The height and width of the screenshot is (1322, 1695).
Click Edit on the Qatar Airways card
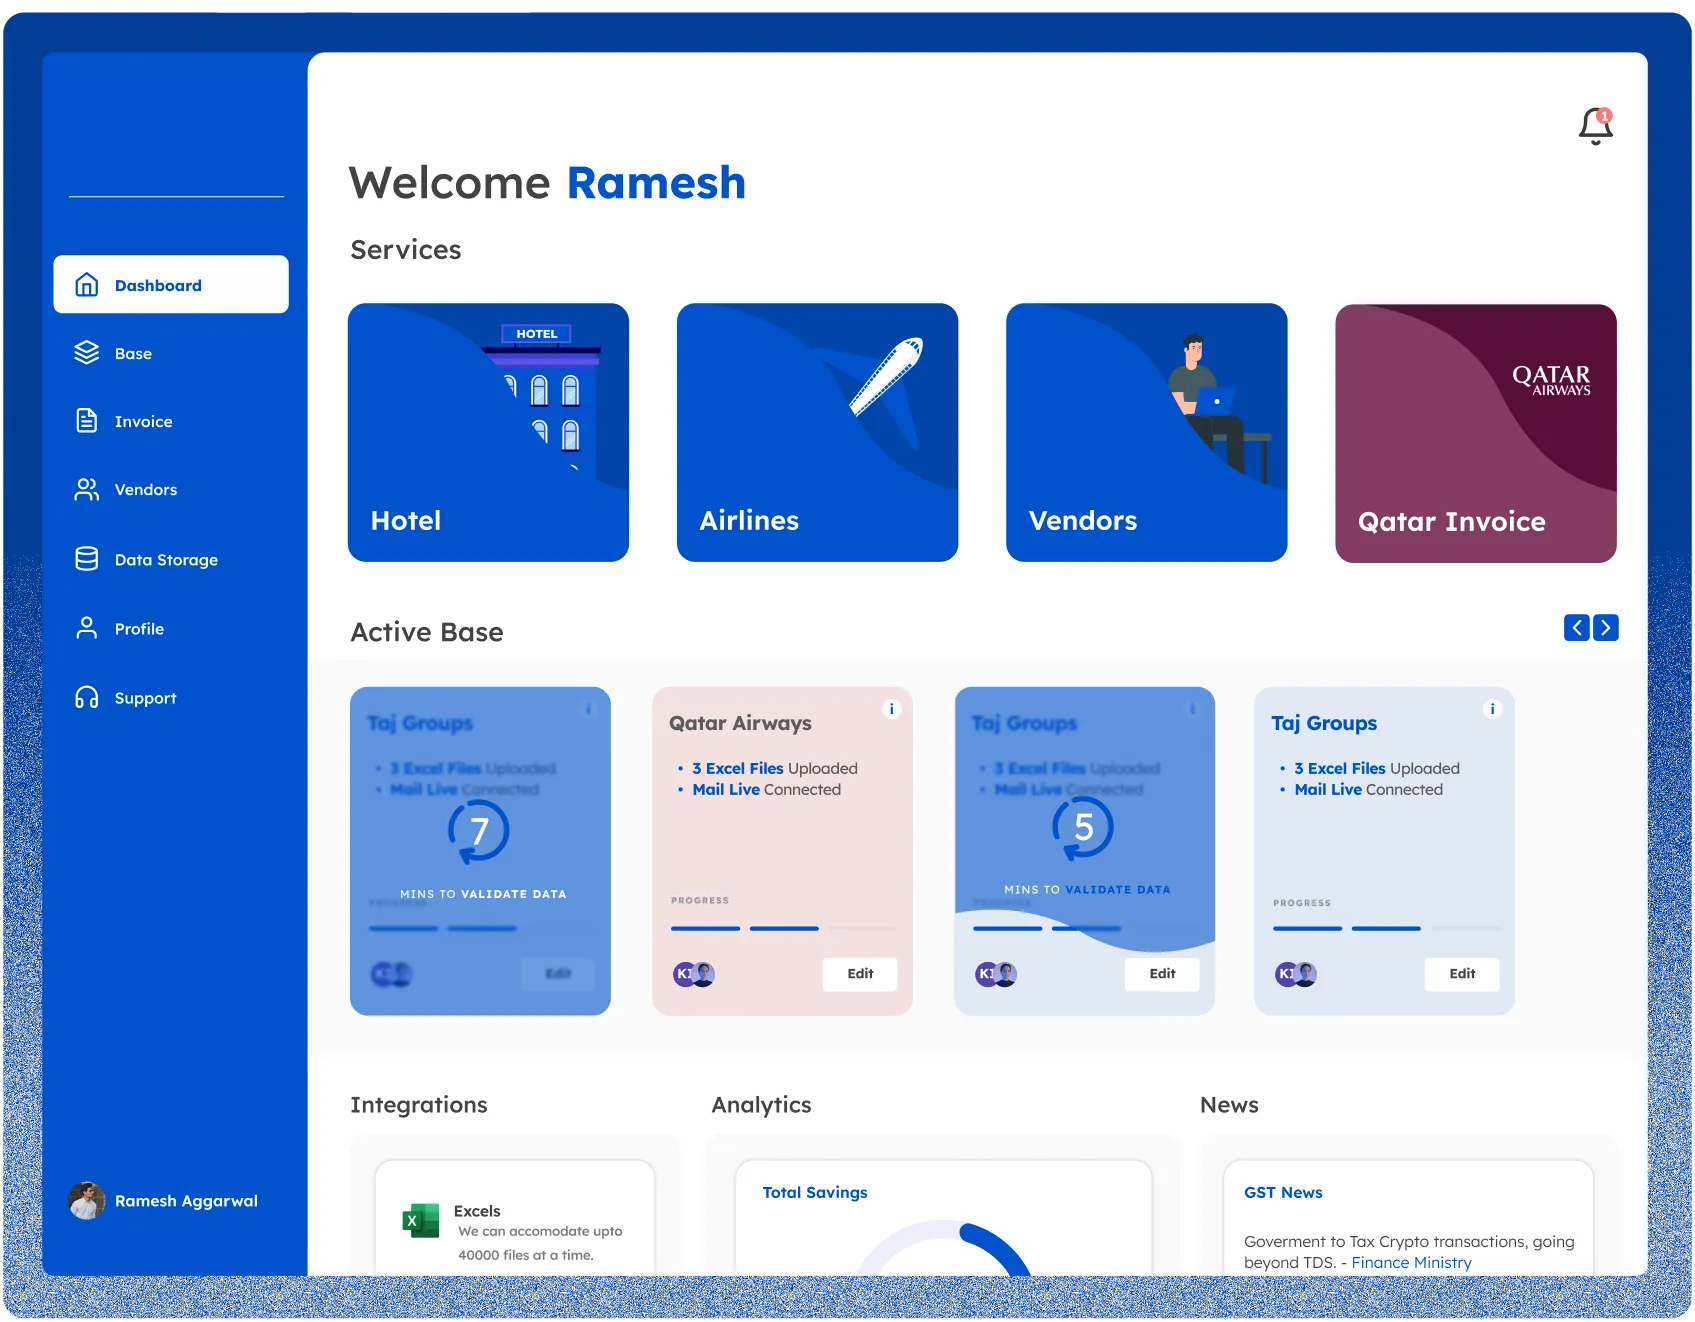(860, 974)
